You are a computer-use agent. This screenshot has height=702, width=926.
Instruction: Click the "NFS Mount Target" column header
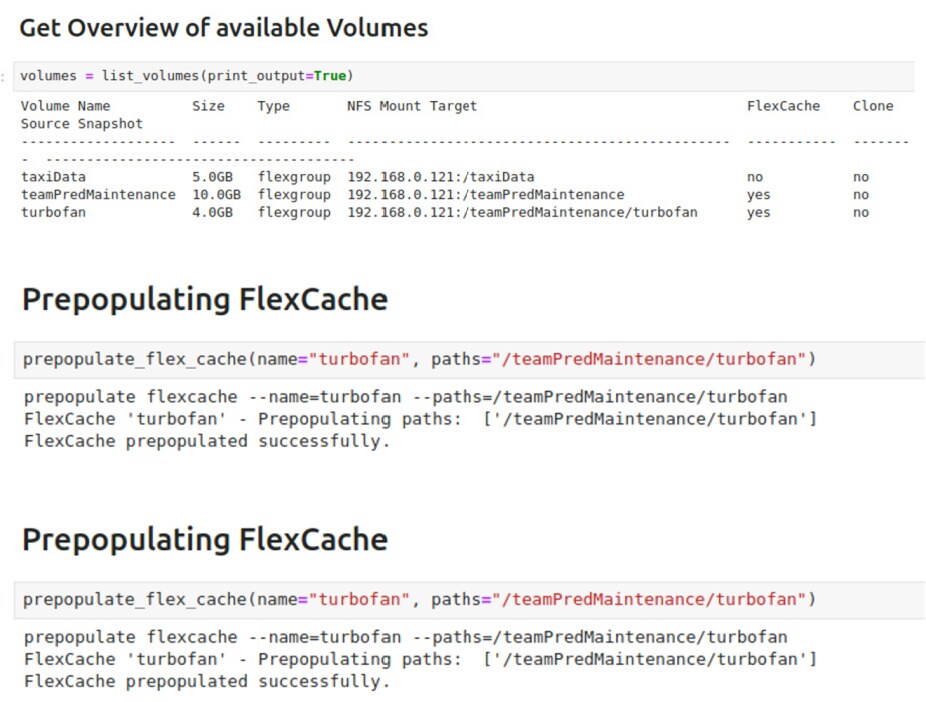coord(412,106)
